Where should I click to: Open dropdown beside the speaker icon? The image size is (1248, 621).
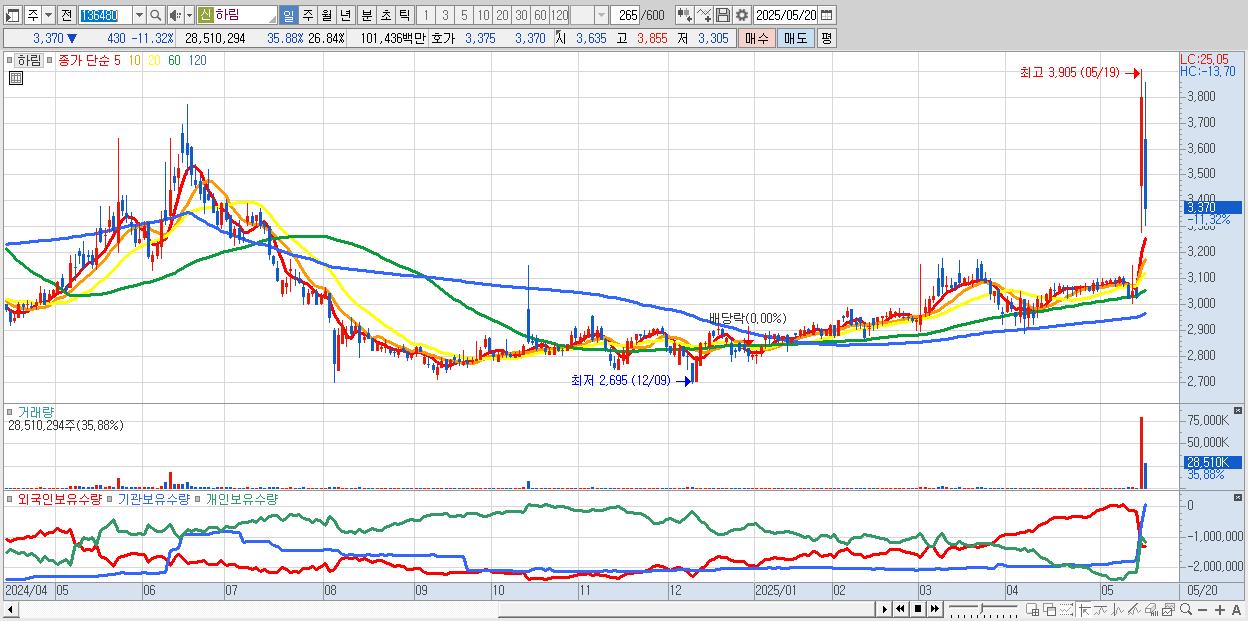click(x=189, y=15)
